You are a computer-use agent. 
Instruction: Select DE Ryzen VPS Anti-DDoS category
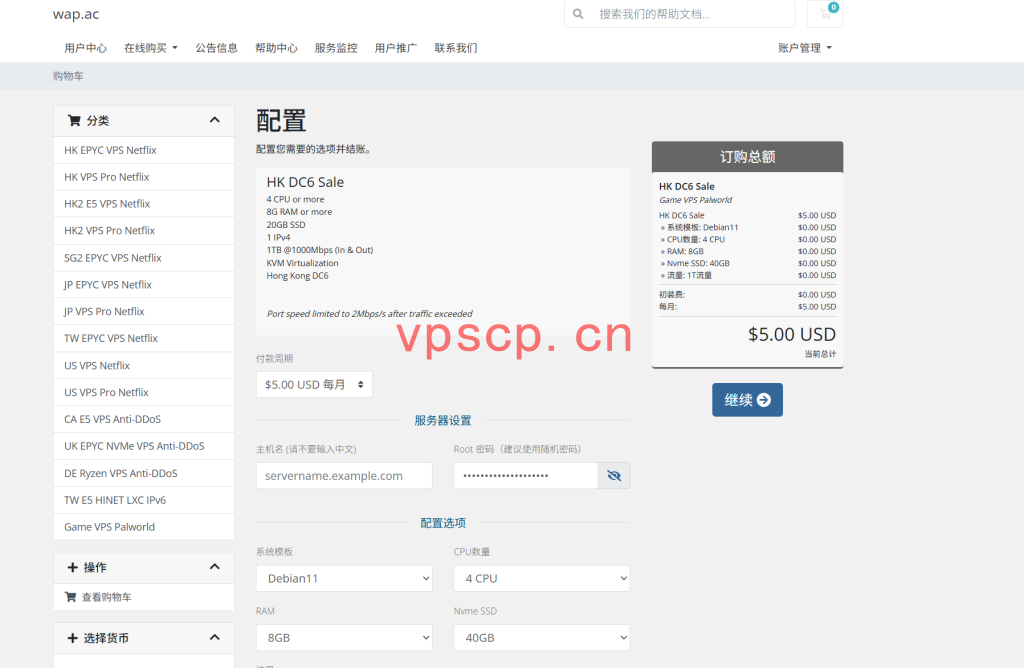pyautogui.click(x=144, y=473)
